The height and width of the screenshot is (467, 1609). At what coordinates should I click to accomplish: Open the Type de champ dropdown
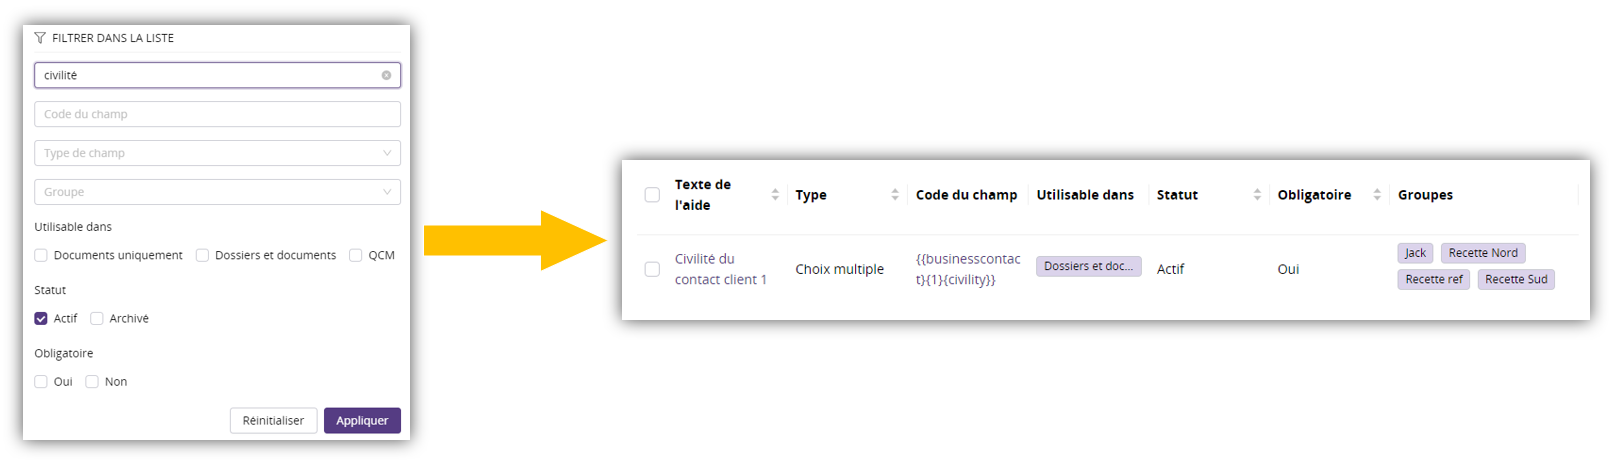[x=217, y=153]
